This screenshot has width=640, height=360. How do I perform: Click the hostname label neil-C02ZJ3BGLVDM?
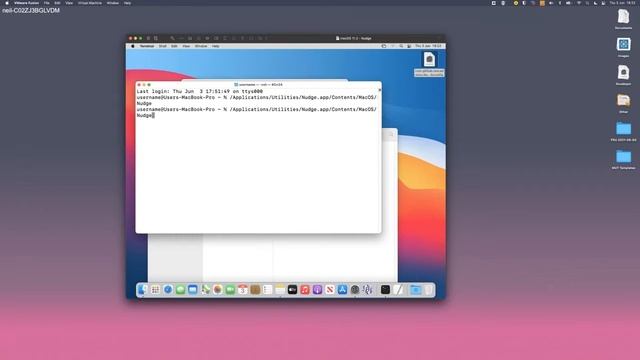point(31,11)
